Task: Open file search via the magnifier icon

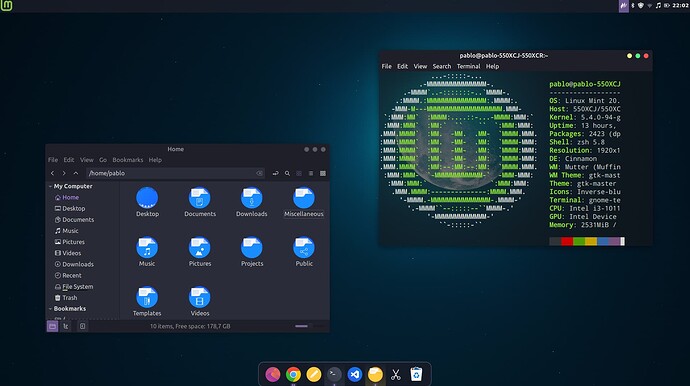Action: 287,173
